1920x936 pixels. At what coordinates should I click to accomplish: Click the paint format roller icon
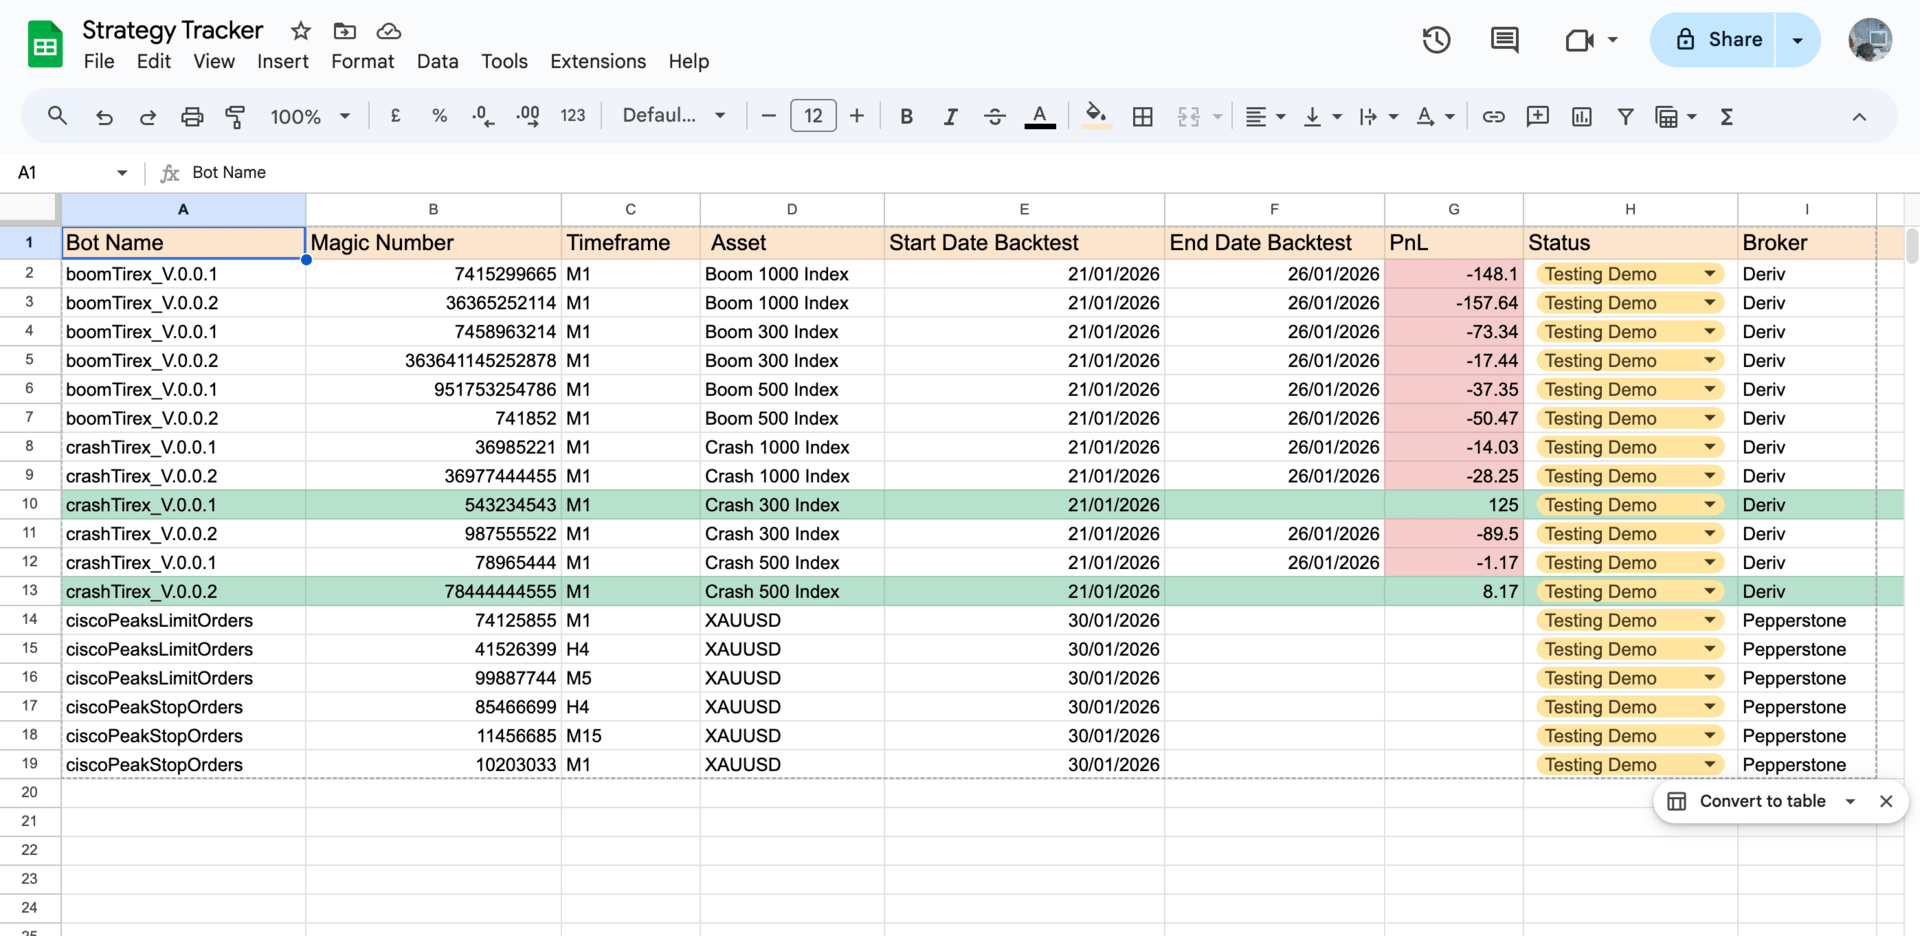pos(235,117)
